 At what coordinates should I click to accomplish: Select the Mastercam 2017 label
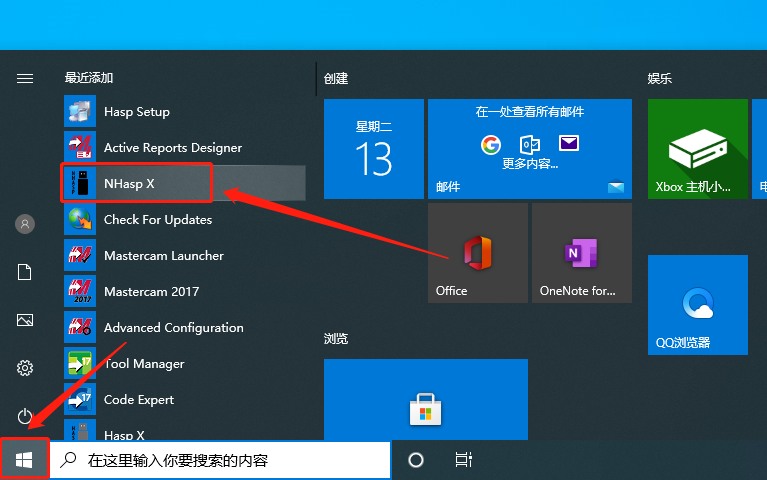click(152, 292)
